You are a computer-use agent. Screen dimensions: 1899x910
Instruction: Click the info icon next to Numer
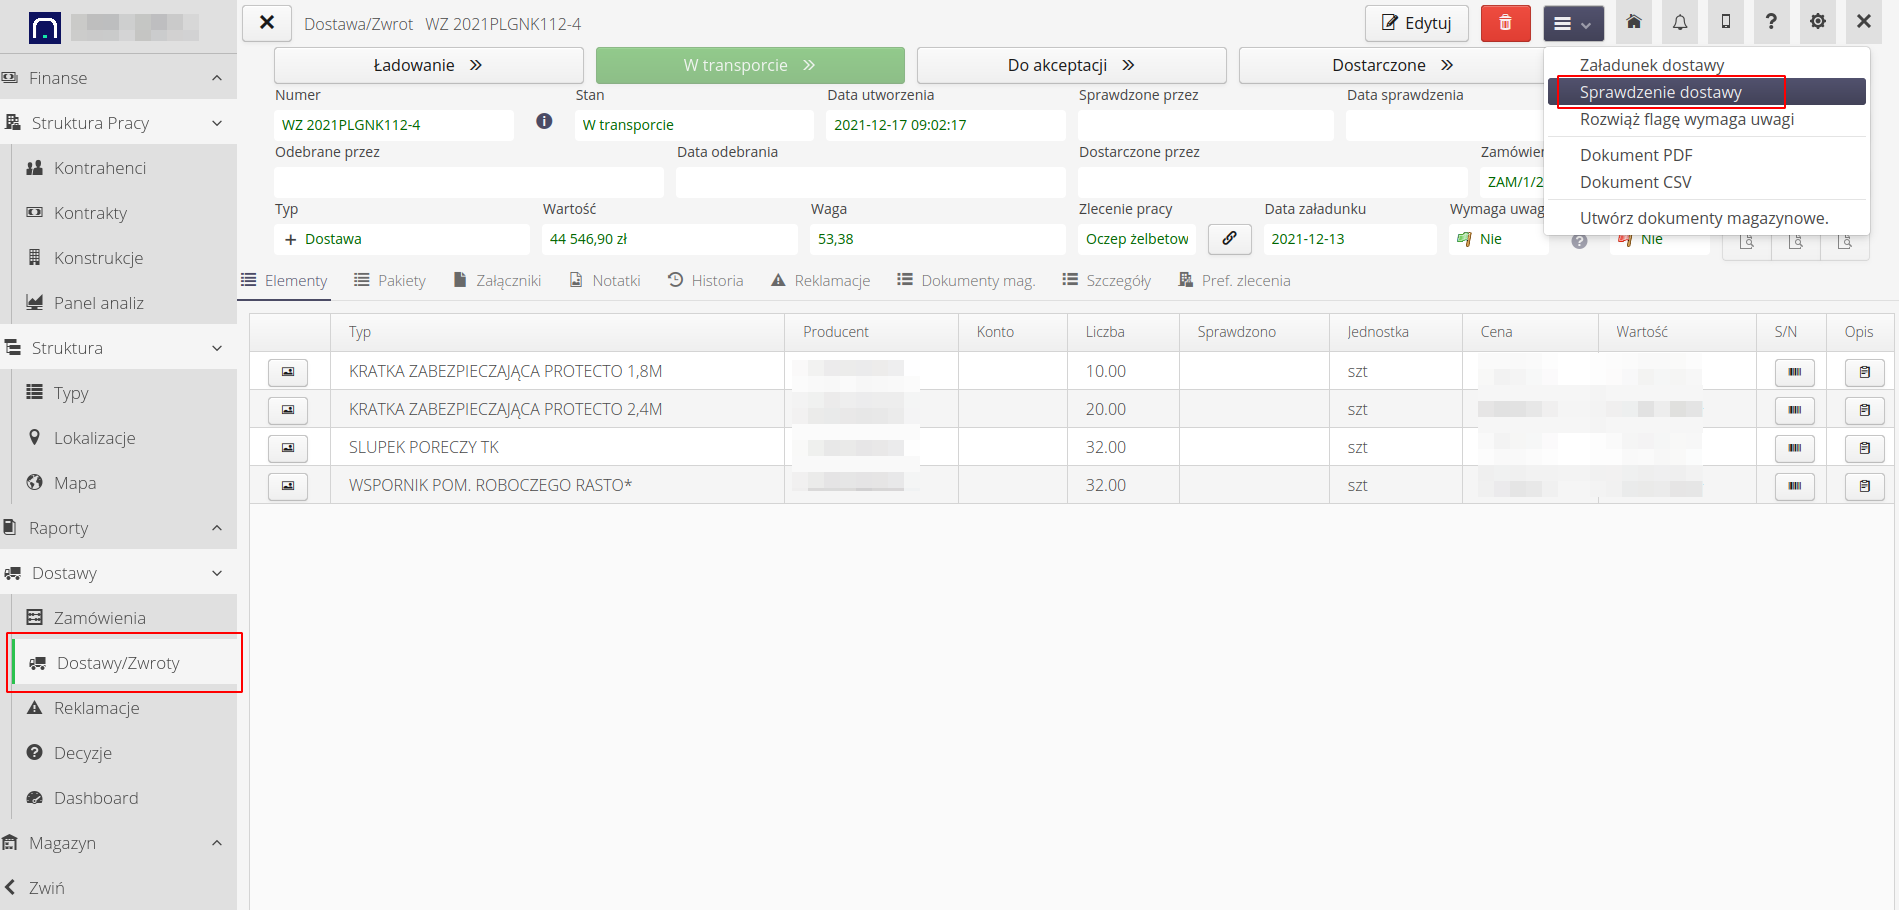pyautogui.click(x=544, y=121)
